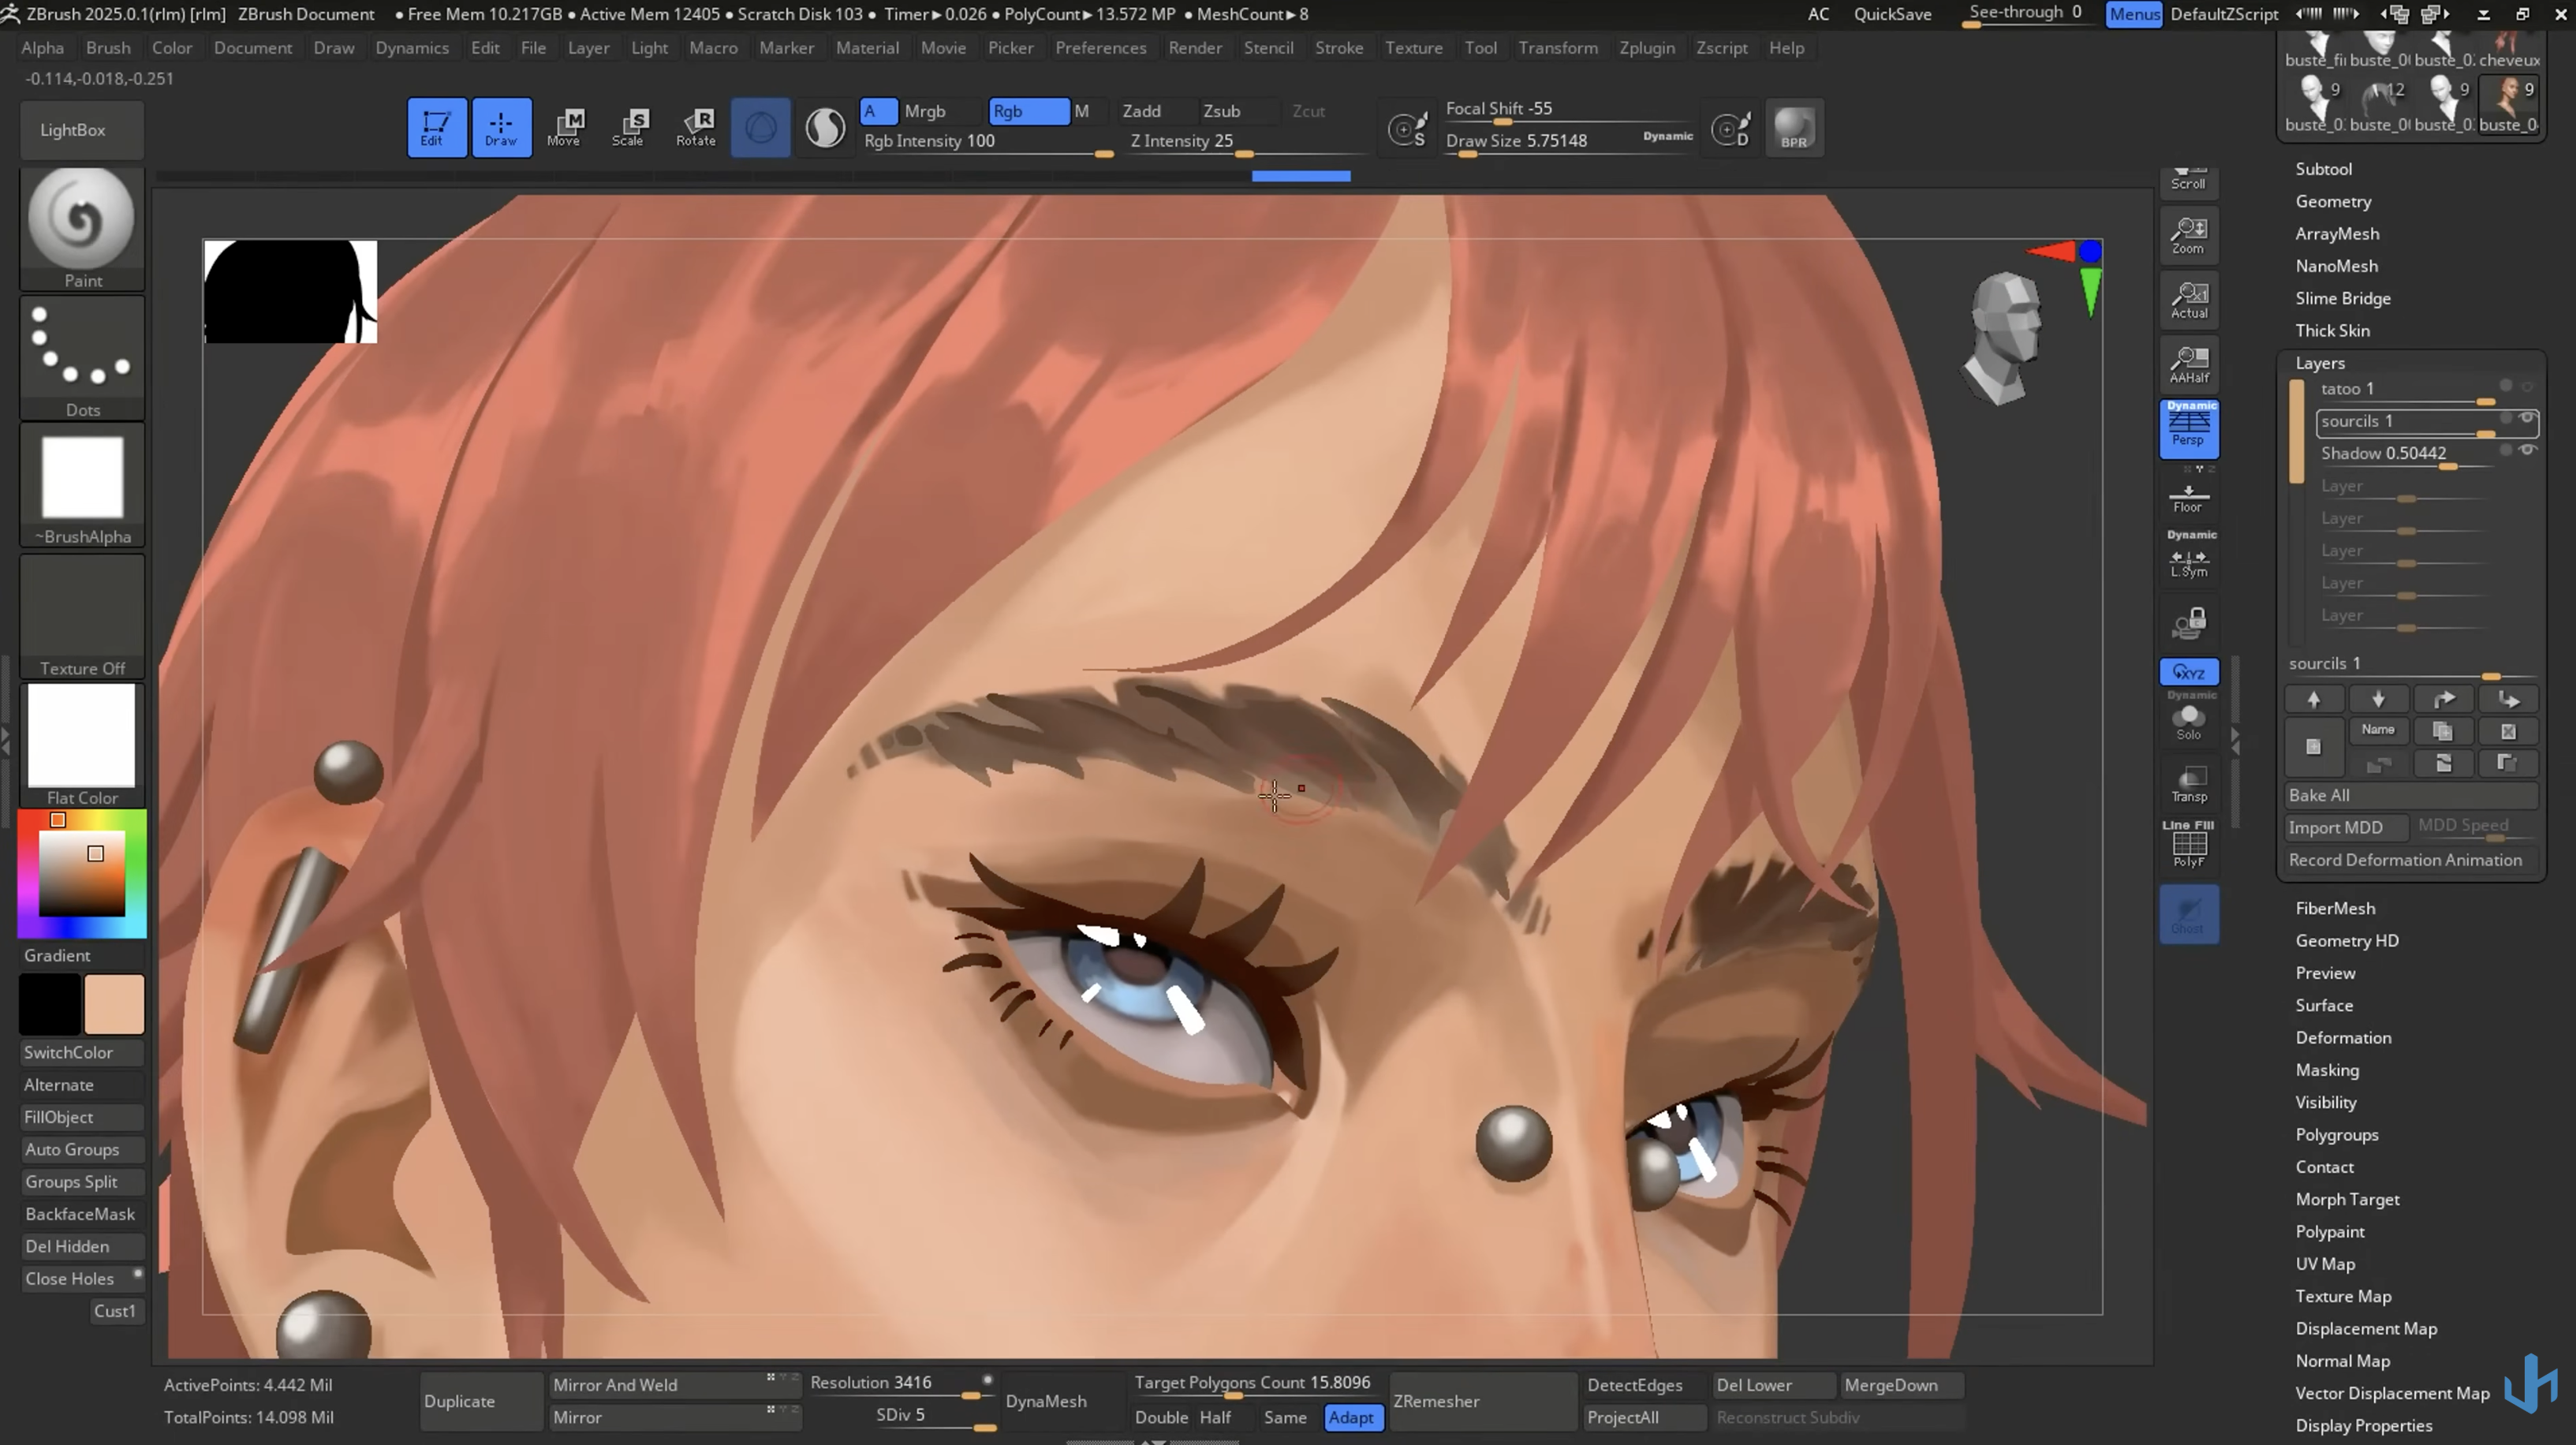Toggle PolyF line fill display

click(2189, 846)
